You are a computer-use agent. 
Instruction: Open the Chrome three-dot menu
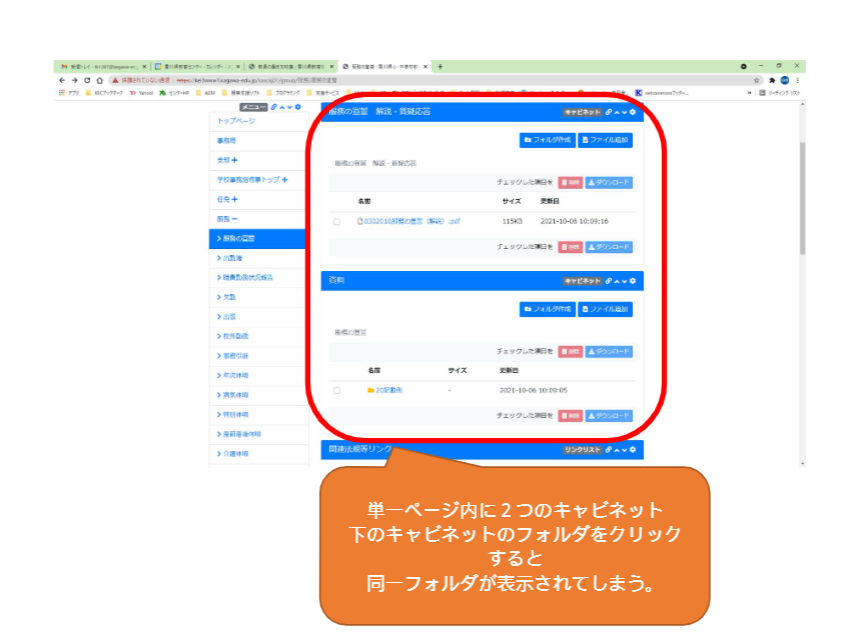[x=797, y=80]
